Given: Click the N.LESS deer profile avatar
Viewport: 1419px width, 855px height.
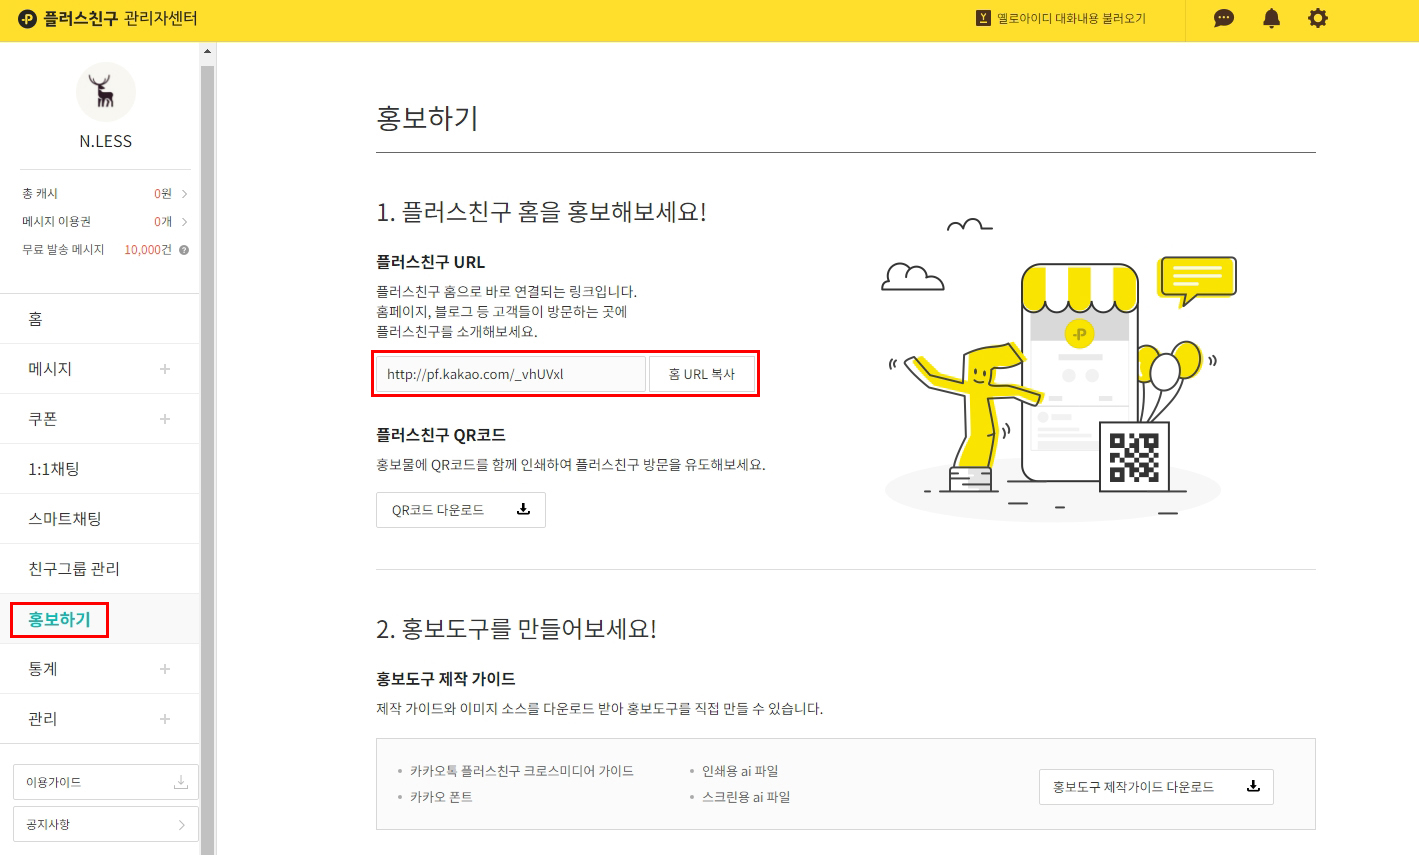Looking at the screenshot, I should click(x=106, y=92).
